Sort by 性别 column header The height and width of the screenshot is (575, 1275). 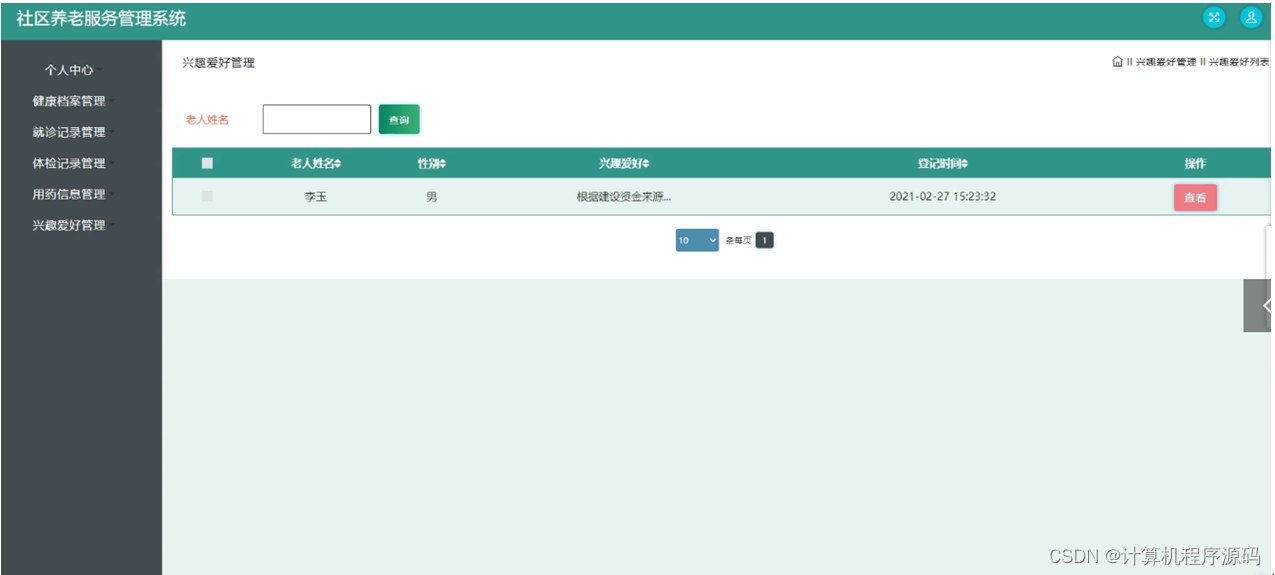click(432, 163)
